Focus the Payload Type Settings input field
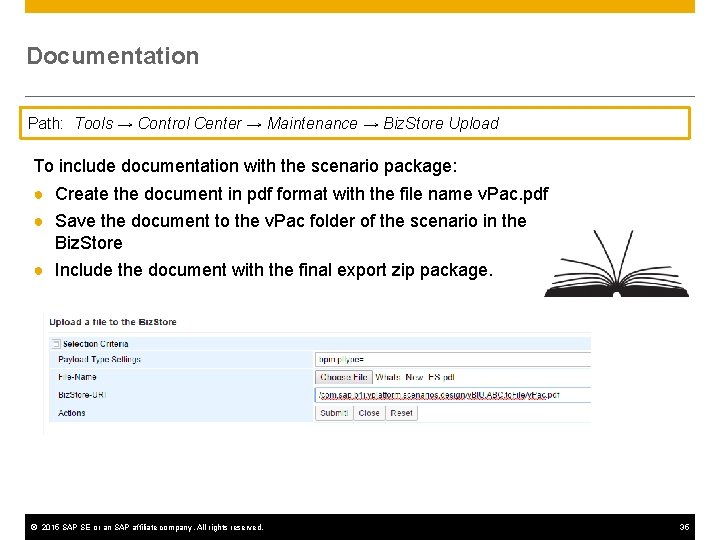 [453, 360]
